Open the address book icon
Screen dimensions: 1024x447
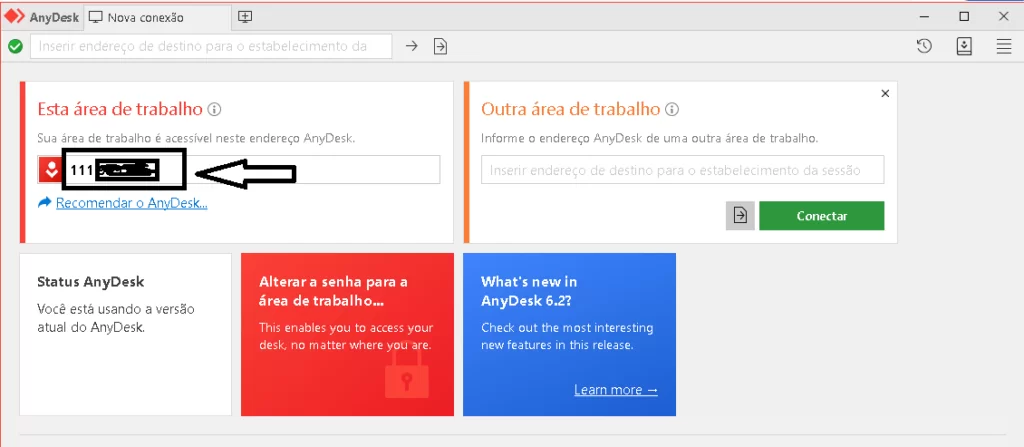[965, 46]
